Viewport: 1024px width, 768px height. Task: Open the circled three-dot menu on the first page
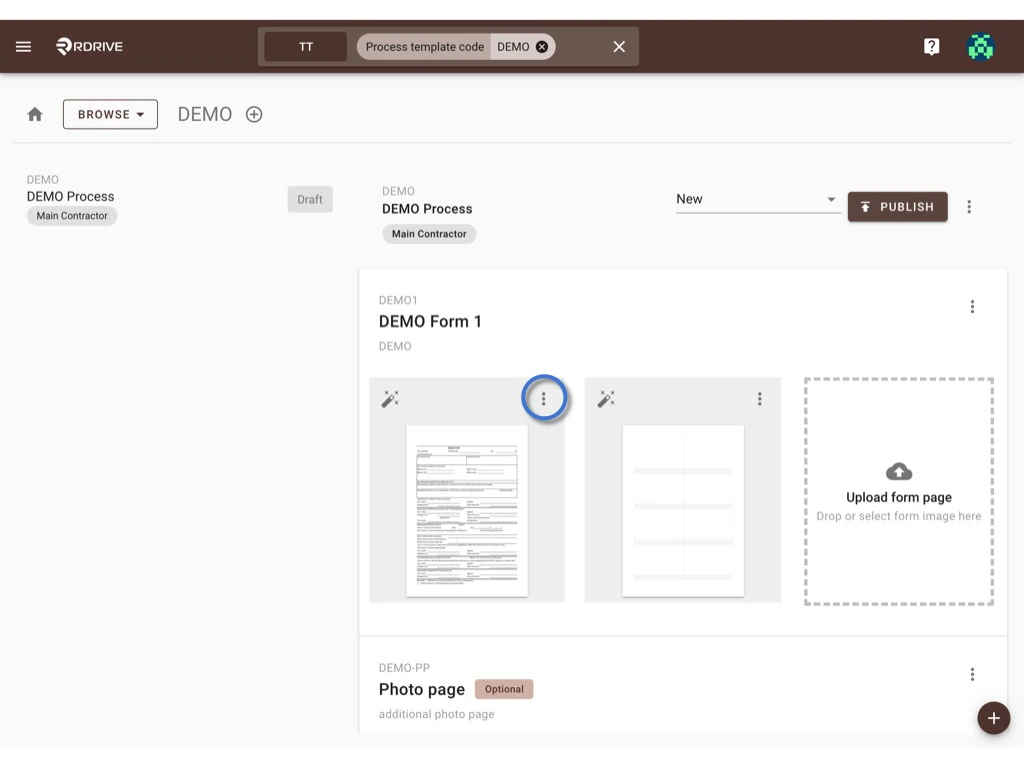click(544, 398)
